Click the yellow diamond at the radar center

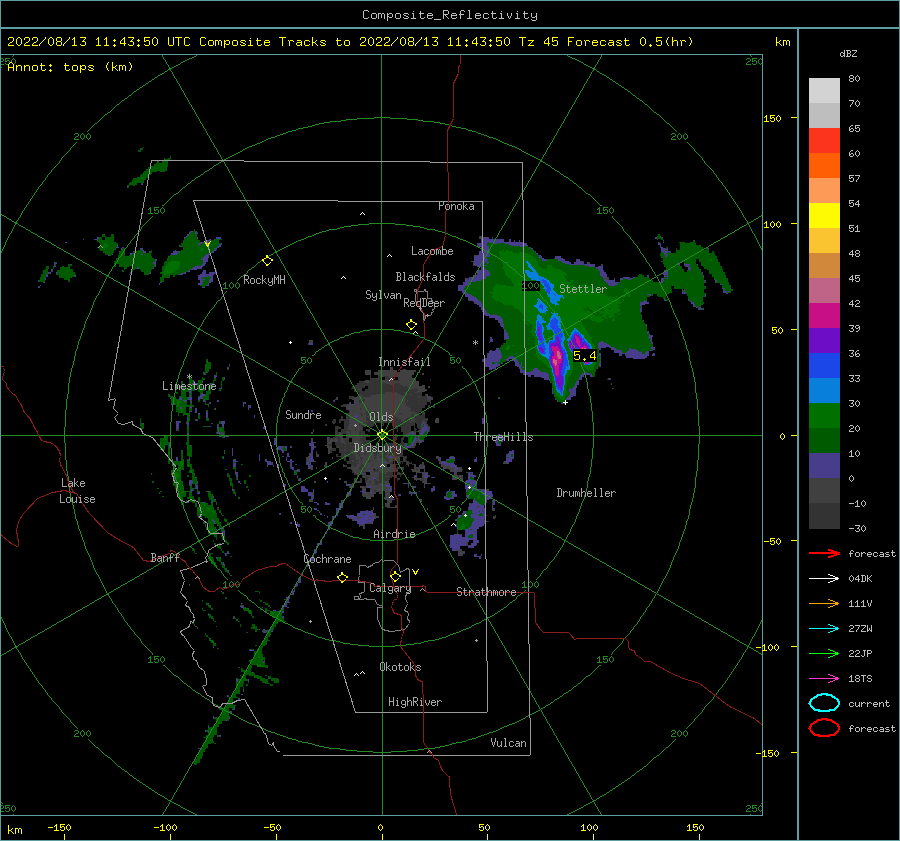[382, 435]
